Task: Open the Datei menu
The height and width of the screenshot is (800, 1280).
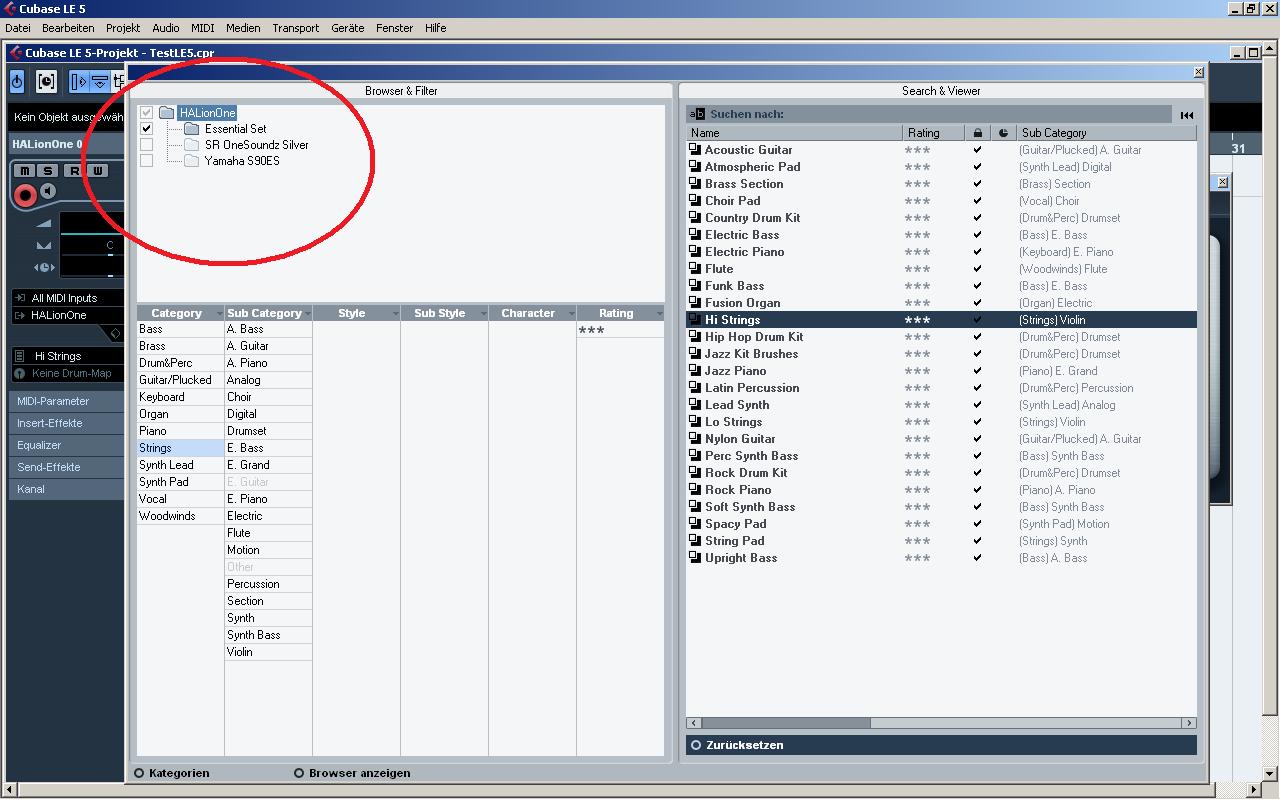Action: pos(18,28)
